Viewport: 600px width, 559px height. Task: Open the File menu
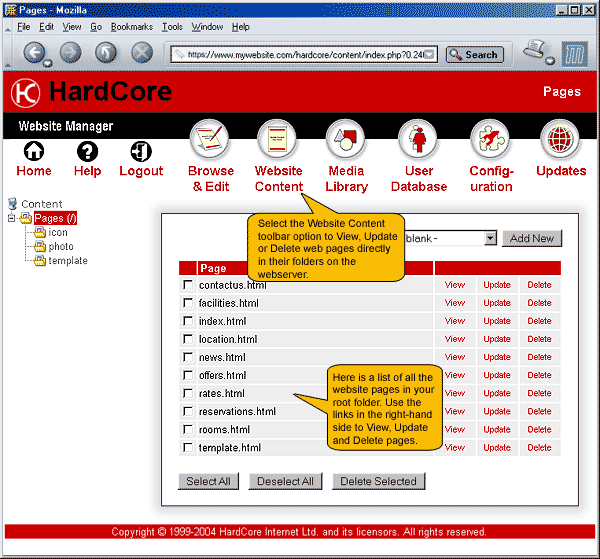coord(24,27)
